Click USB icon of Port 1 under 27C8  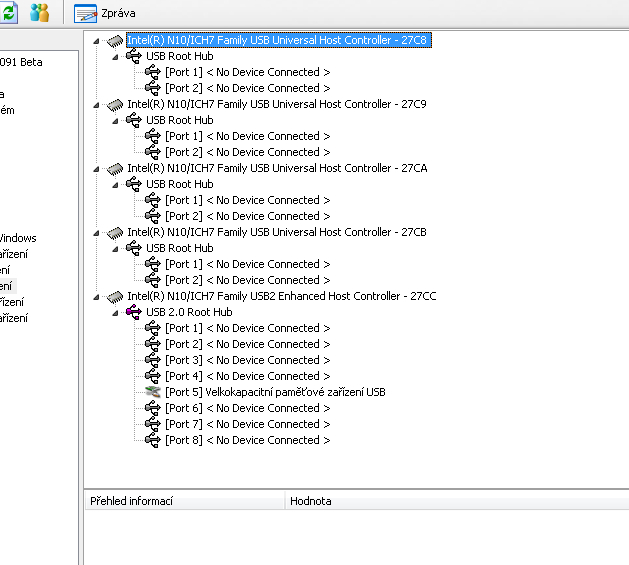(153, 72)
